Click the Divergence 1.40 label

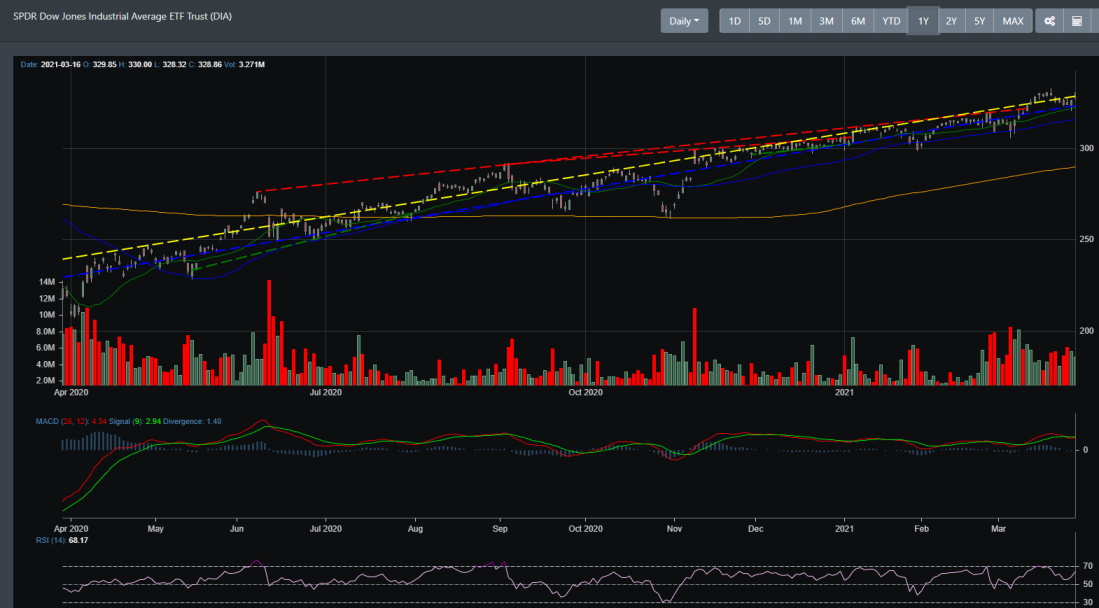click(191, 421)
